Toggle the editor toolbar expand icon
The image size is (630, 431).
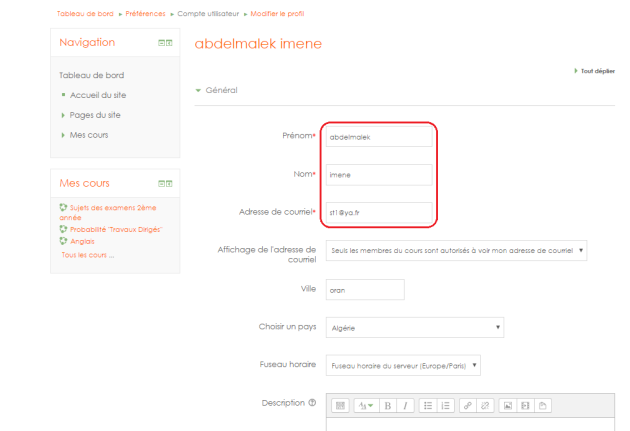tap(340, 406)
